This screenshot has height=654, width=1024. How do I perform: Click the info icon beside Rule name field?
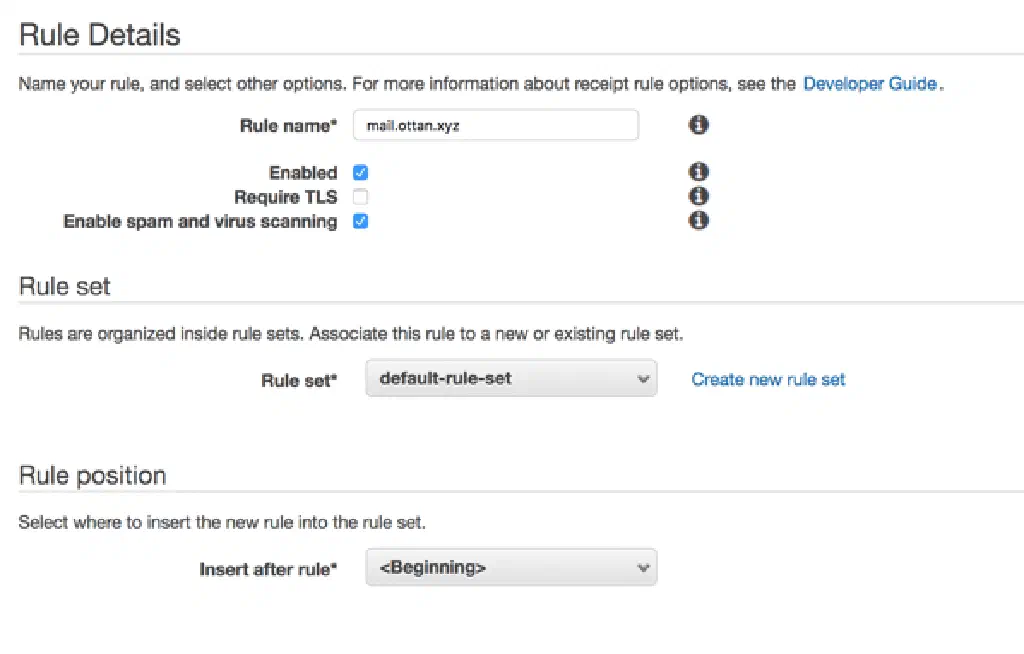point(699,125)
